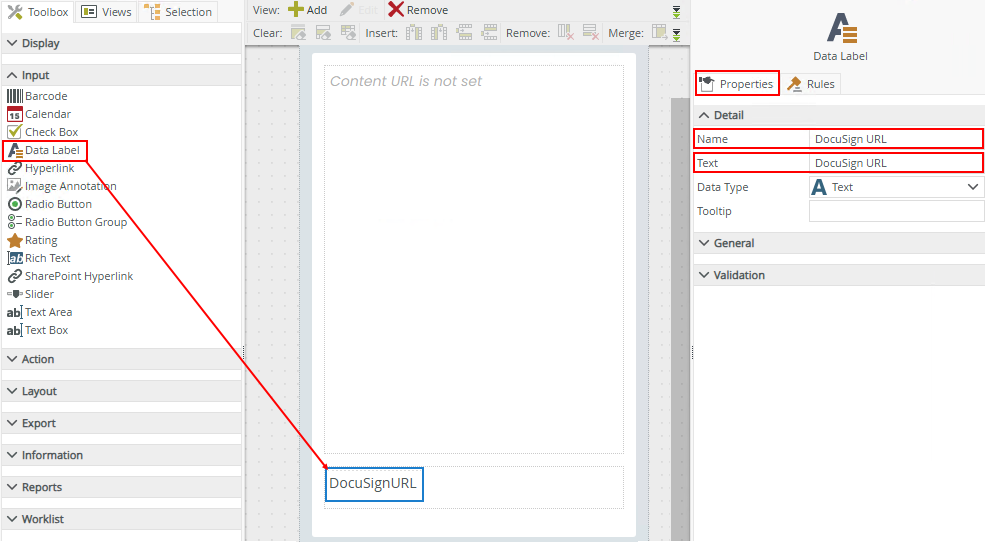Expand the Reports section

click(122, 487)
